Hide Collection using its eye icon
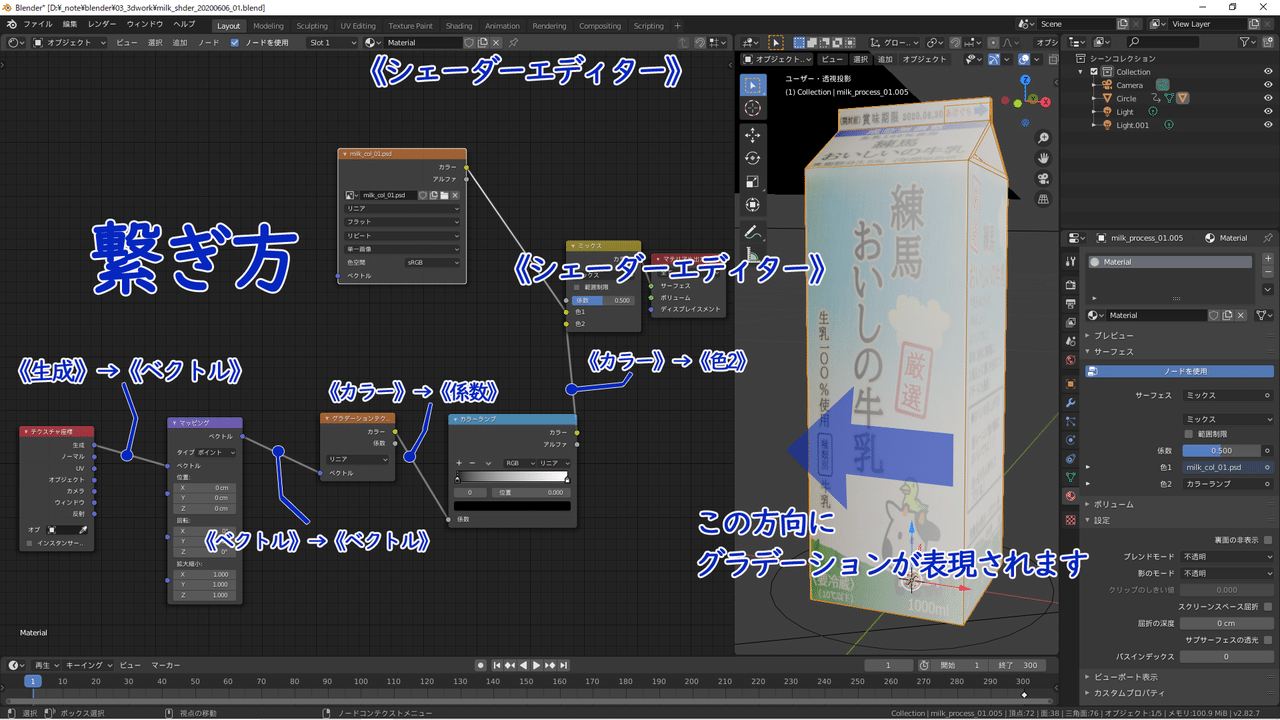Image resolution: width=1280 pixels, height=720 pixels. point(1268,72)
